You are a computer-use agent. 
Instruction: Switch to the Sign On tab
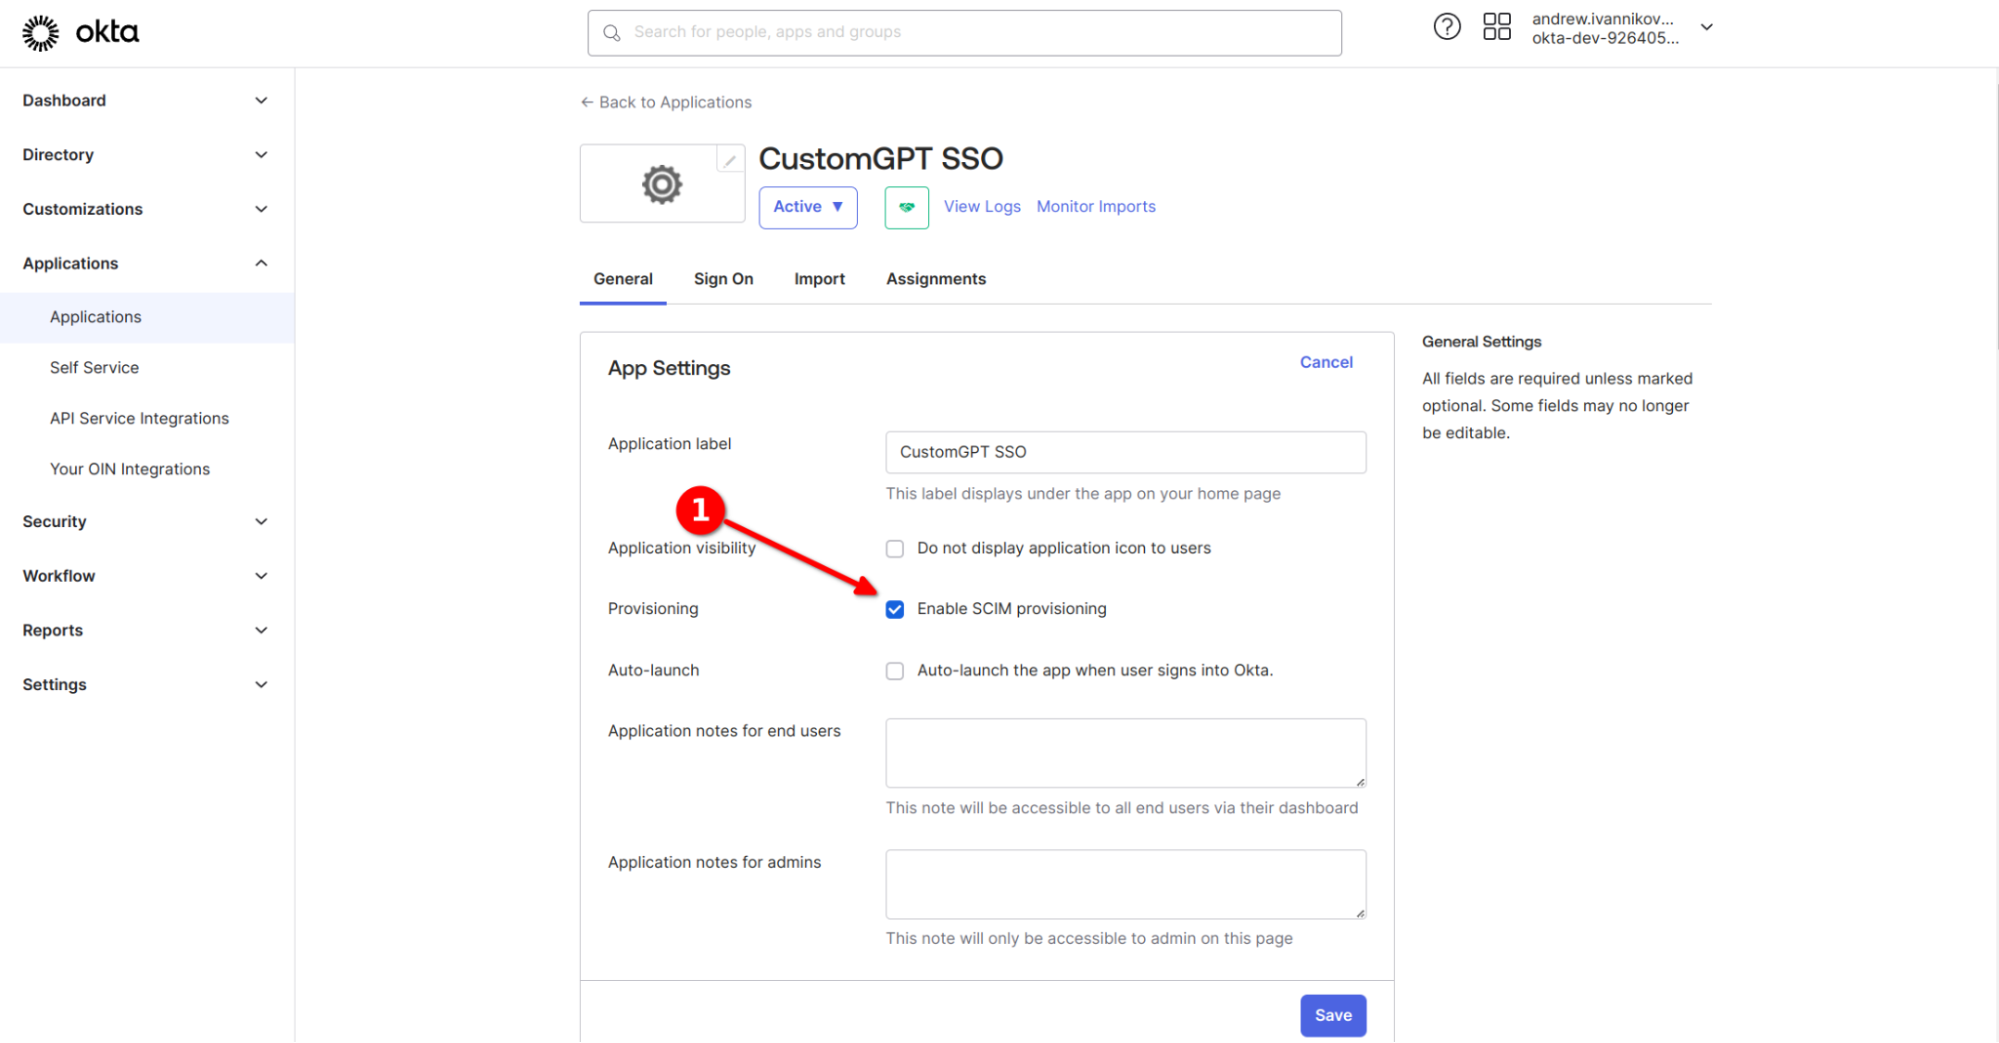(x=723, y=279)
